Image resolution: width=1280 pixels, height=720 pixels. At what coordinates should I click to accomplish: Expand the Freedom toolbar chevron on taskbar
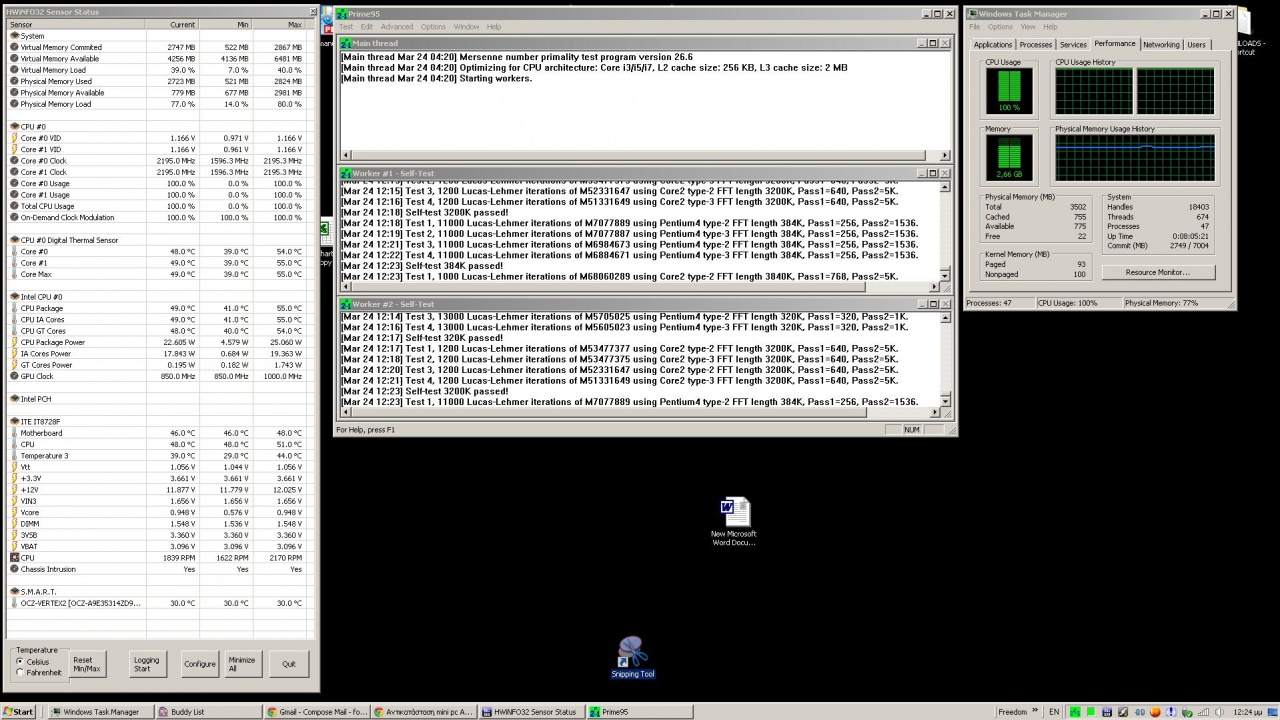pyautogui.click(x=1035, y=711)
